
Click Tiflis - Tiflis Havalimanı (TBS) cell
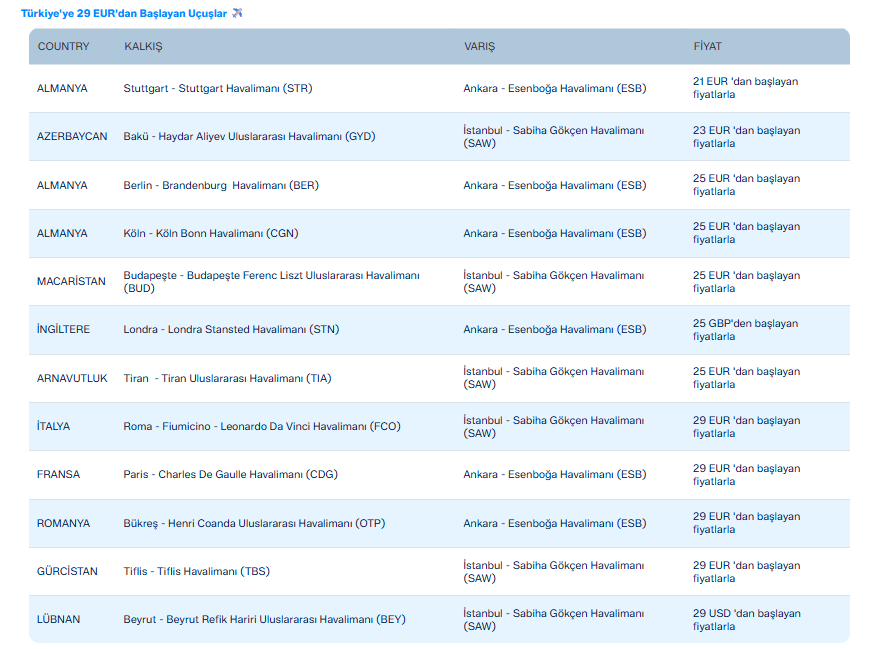click(x=197, y=571)
